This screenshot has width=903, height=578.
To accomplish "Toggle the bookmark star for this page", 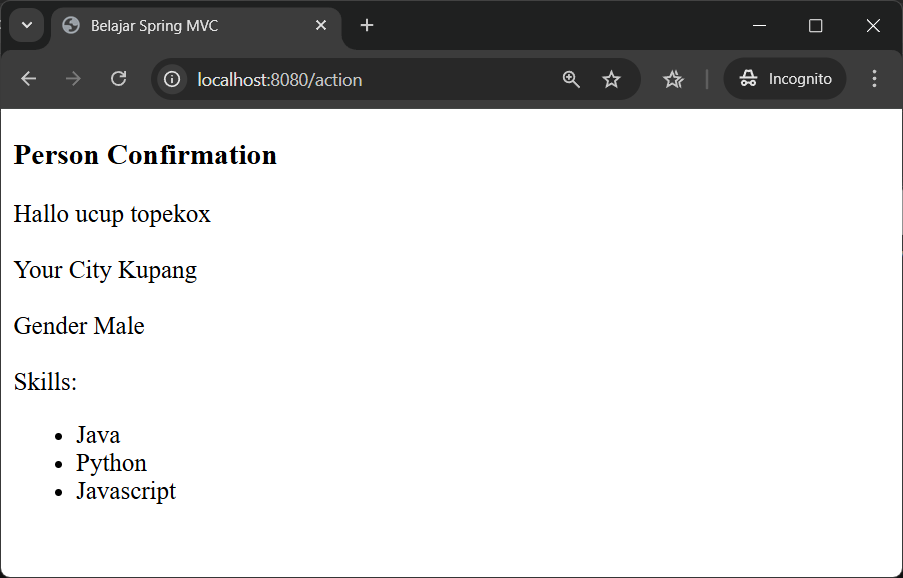I will [x=611, y=78].
